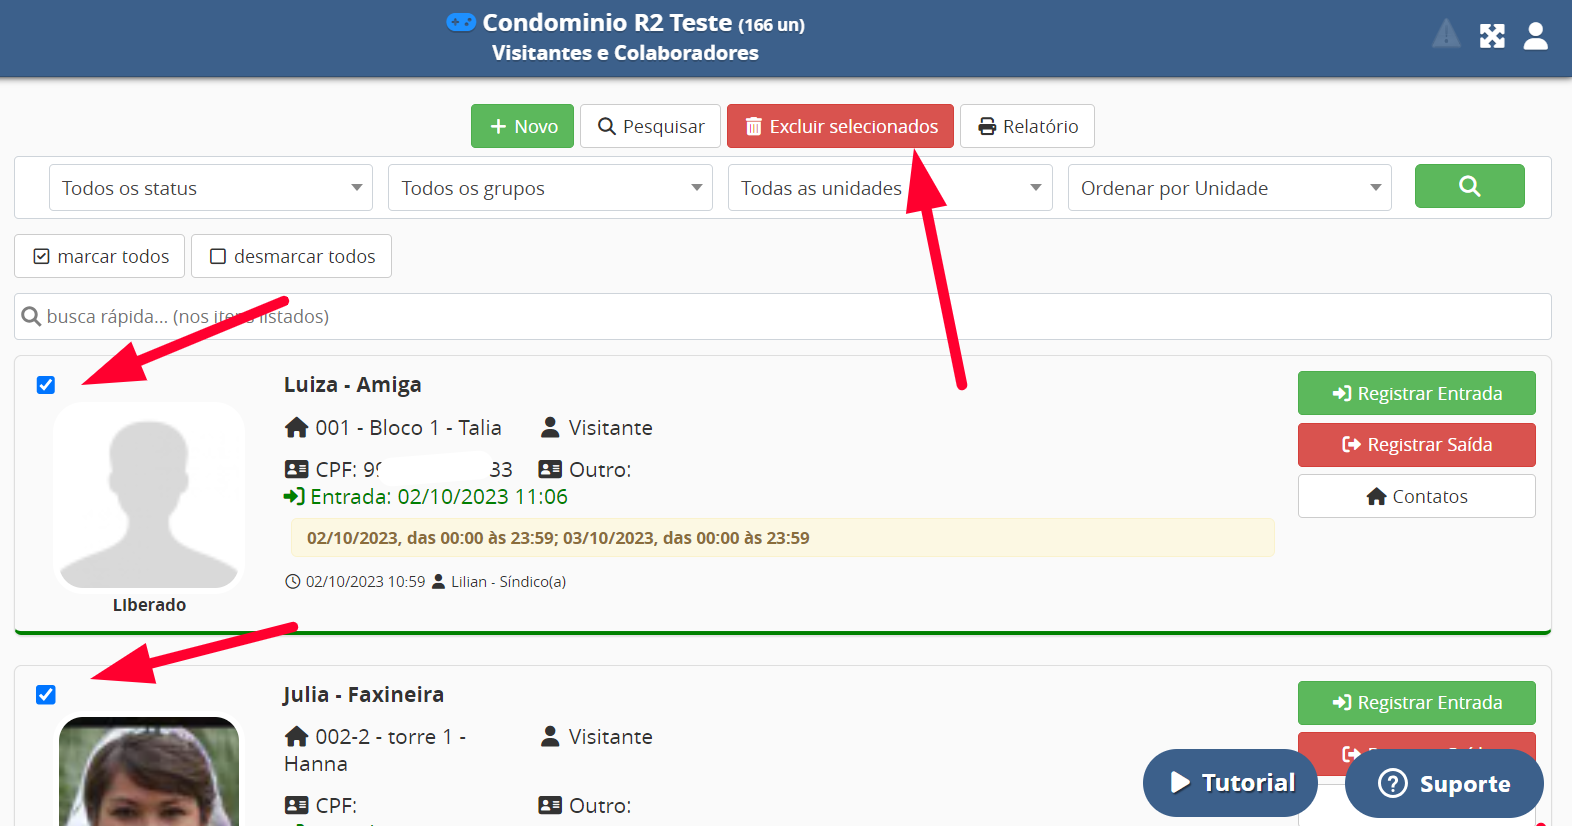Screen dimensions: 1572x826
Task: Click the gamepad icon beside Condominio title
Action: [x=461, y=22]
